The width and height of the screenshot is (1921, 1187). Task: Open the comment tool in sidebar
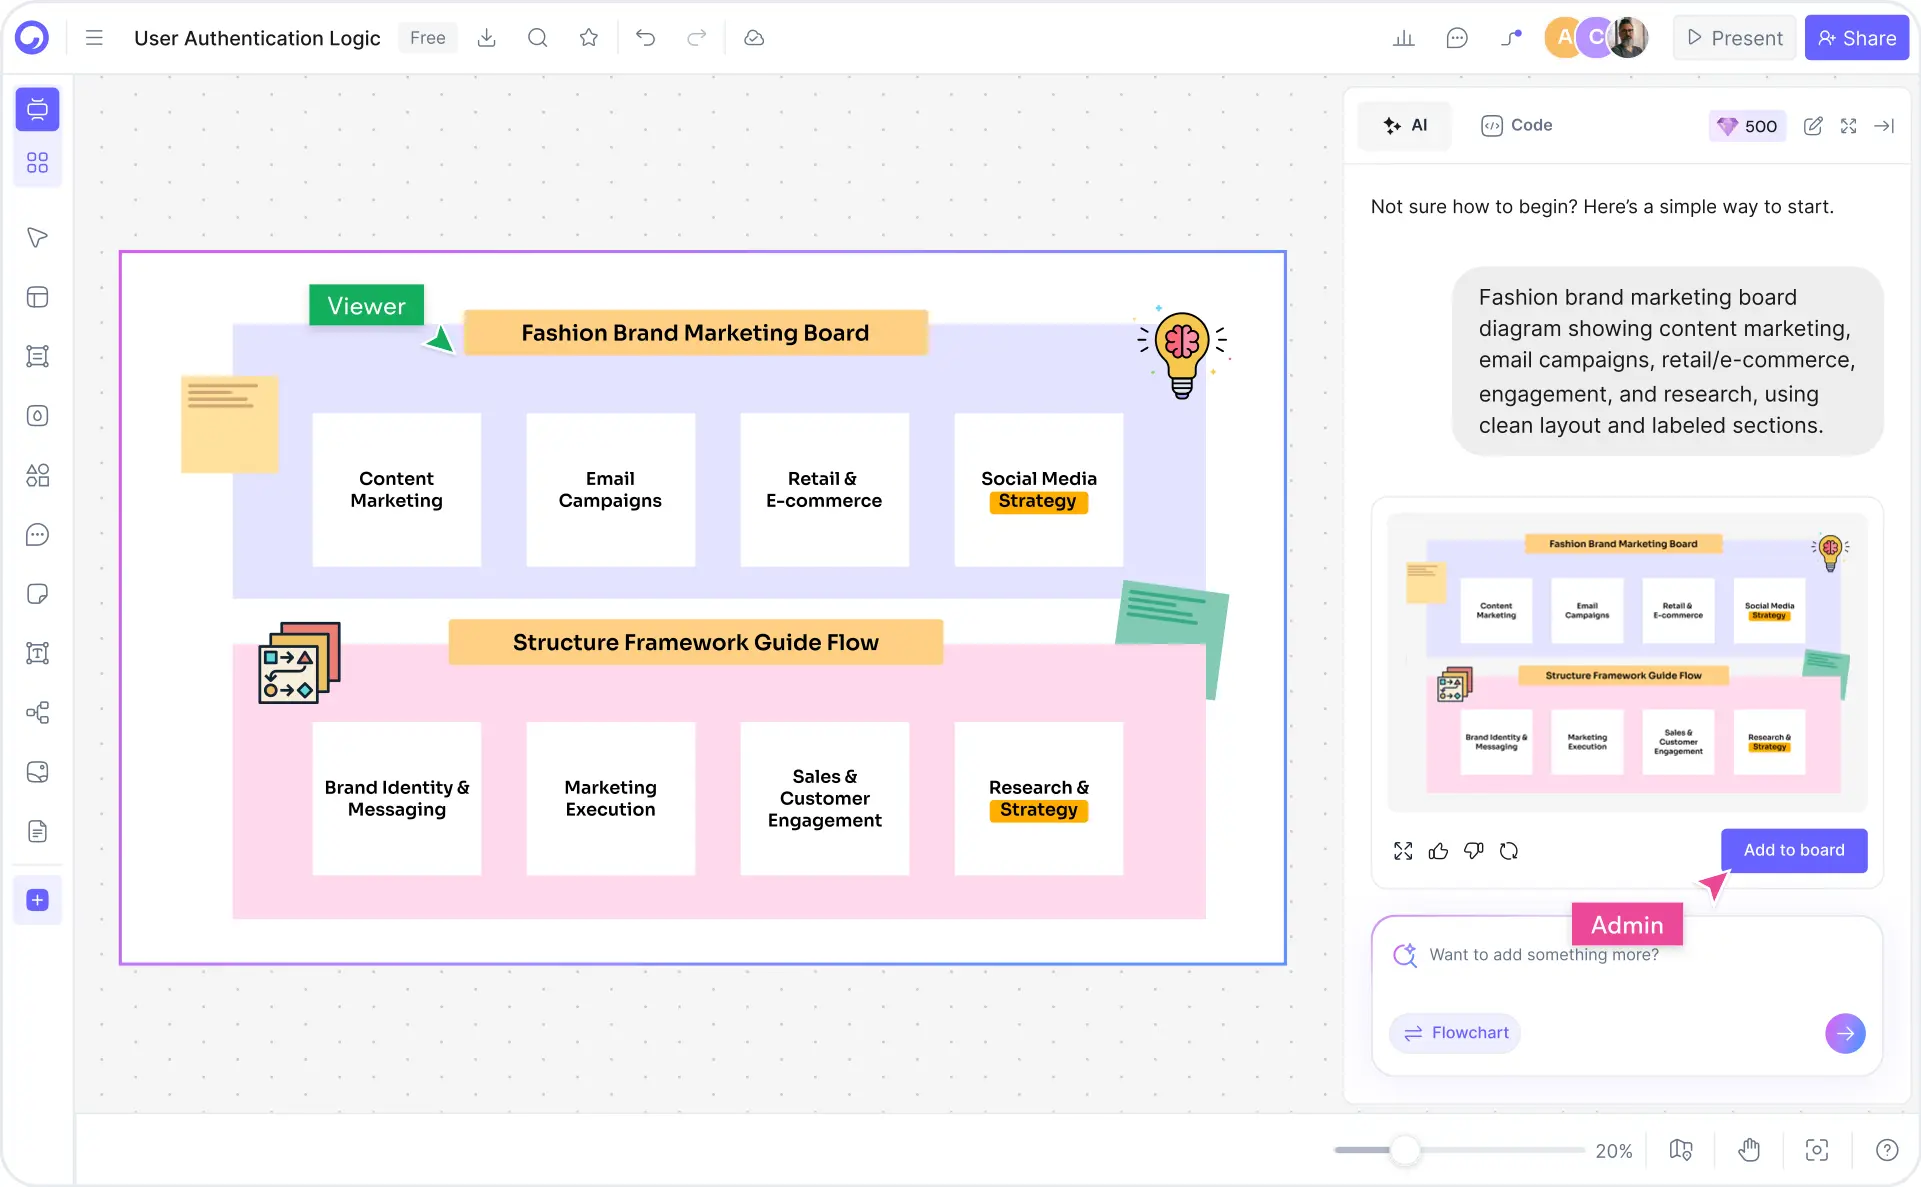click(37, 535)
